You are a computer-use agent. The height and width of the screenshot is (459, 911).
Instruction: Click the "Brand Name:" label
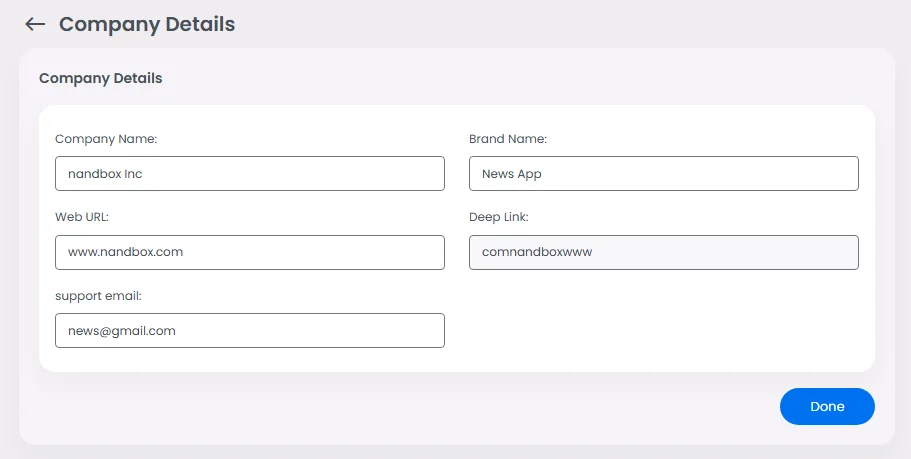click(x=508, y=139)
